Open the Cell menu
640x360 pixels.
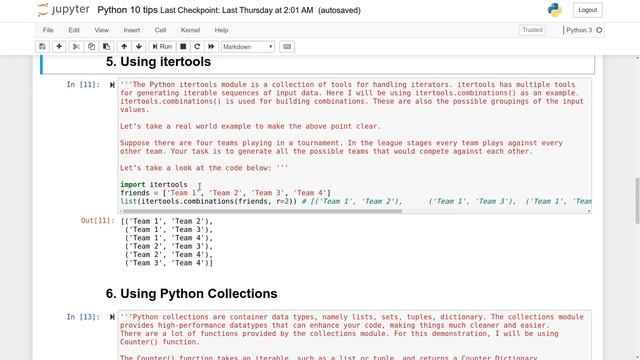(x=160, y=30)
